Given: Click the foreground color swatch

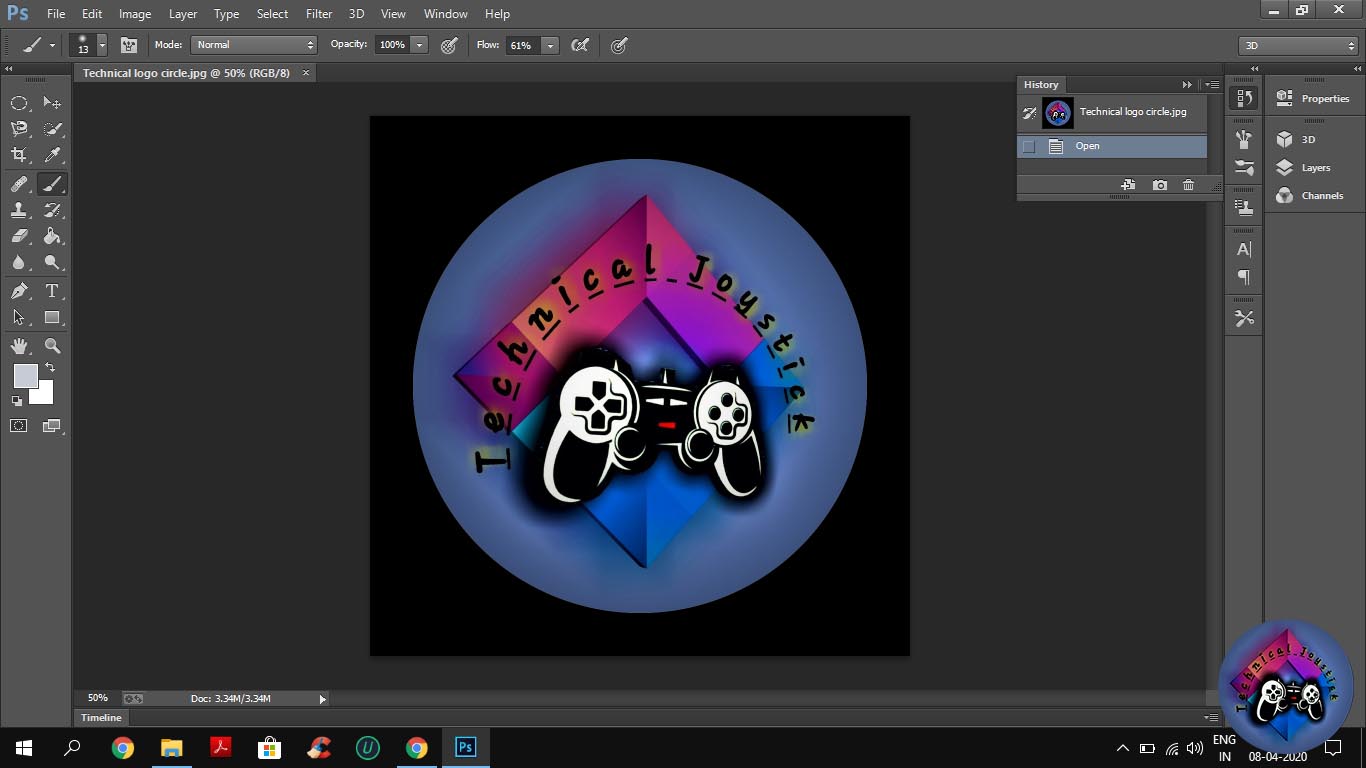Looking at the screenshot, I should [25, 376].
